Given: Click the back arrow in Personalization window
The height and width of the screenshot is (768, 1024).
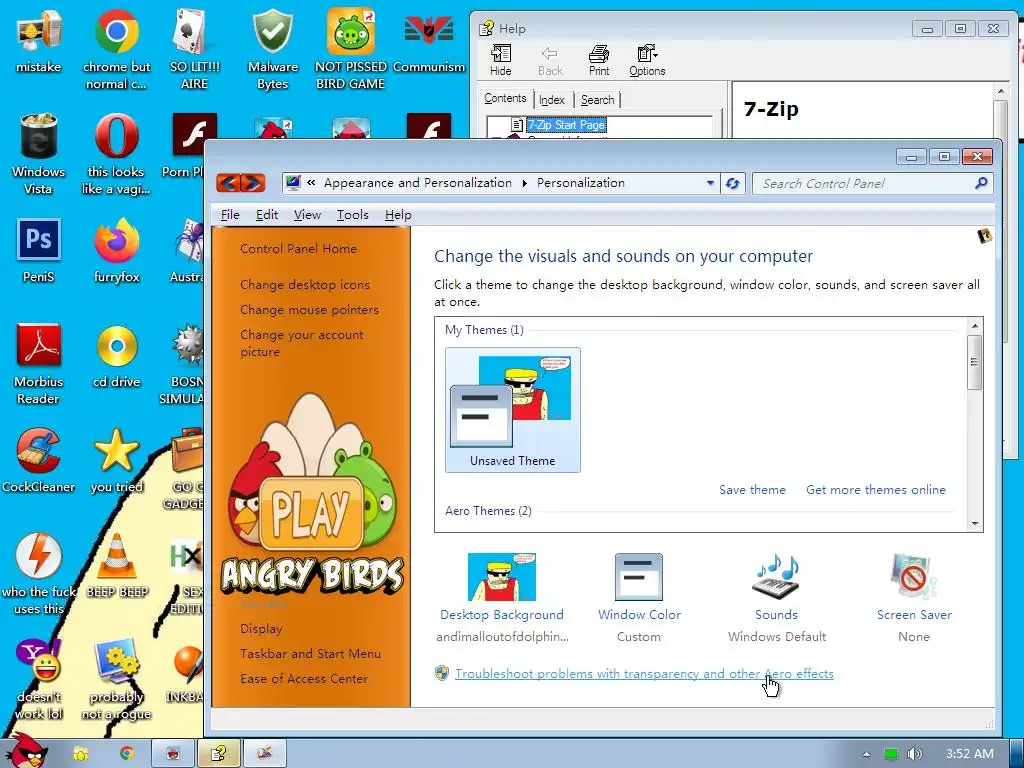Looking at the screenshot, I should [x=229, y=183].
